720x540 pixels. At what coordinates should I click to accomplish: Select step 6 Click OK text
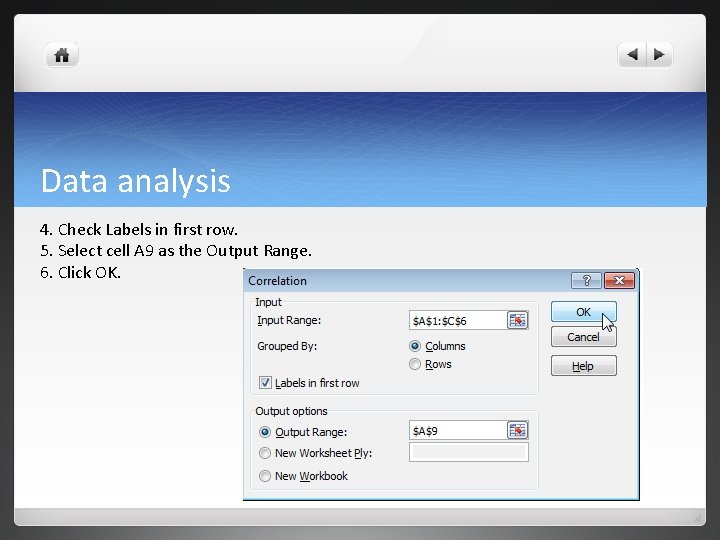click(80, 273)
